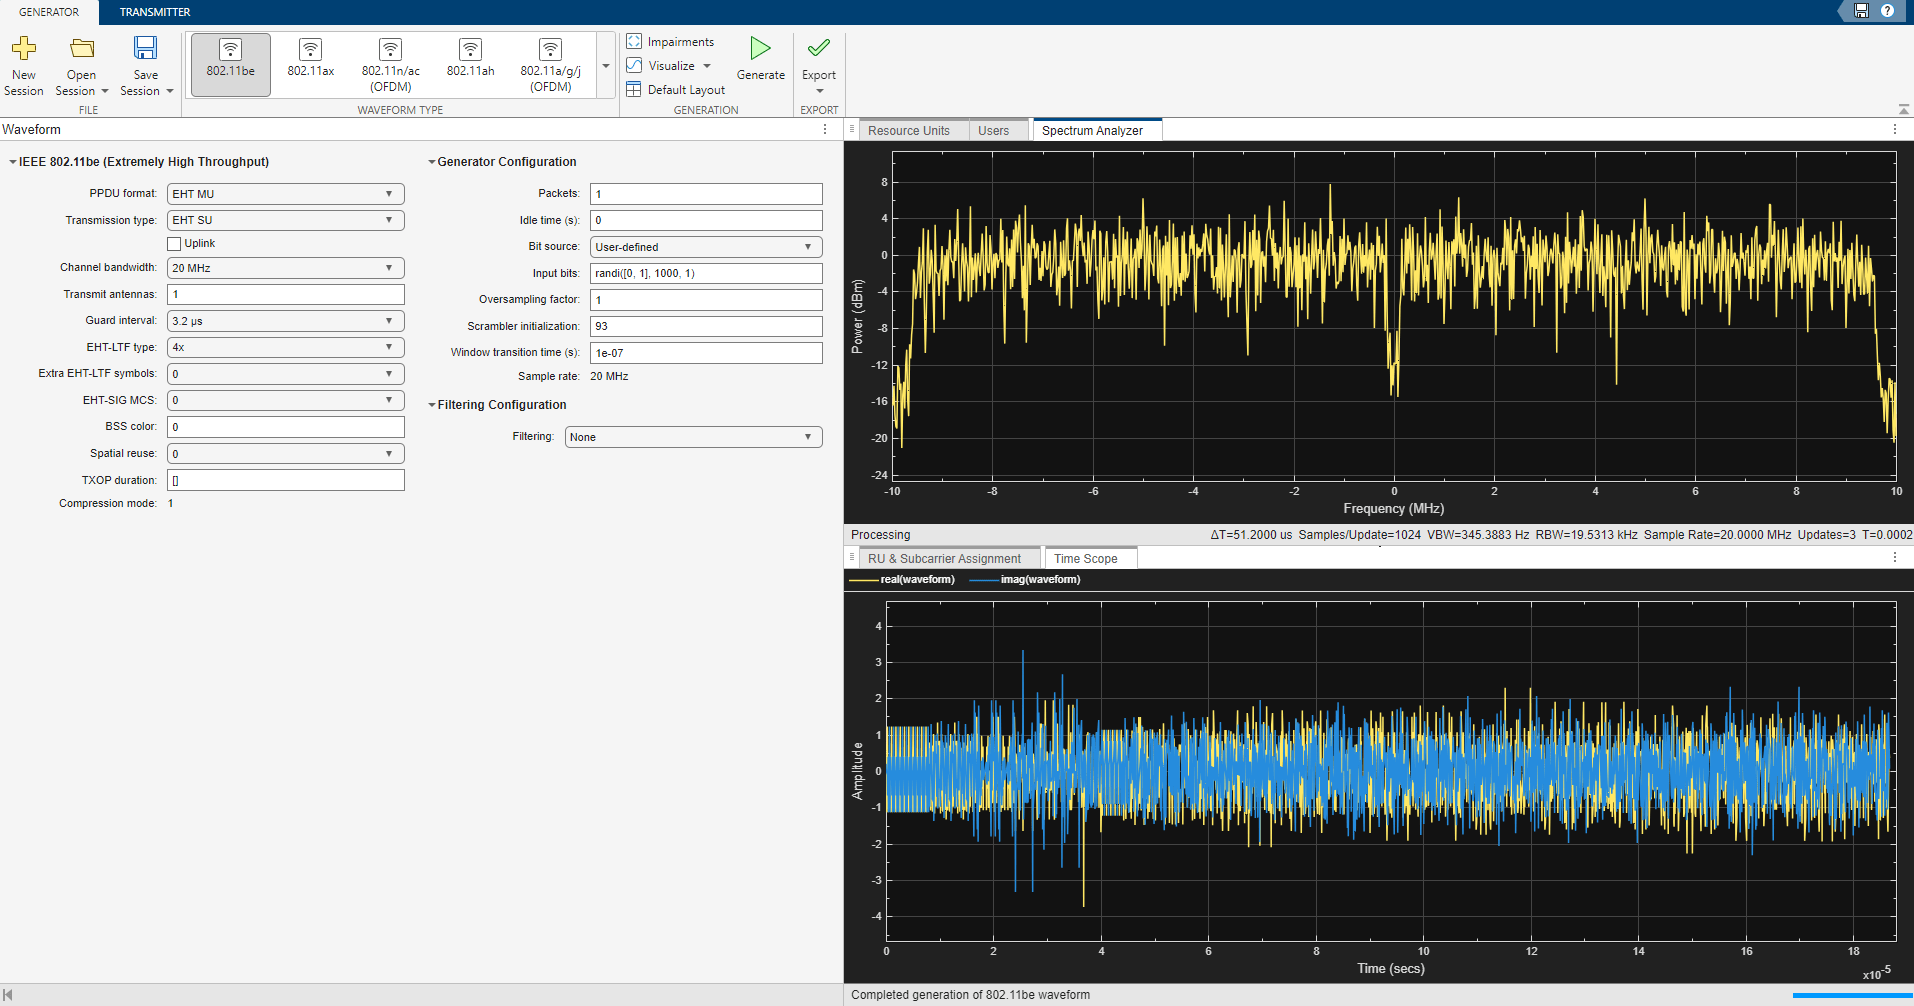The height and width of the screenshot is (1006, 1914).
Task: Switch to the TRANSMITTER tab
Action: (155, 12)
